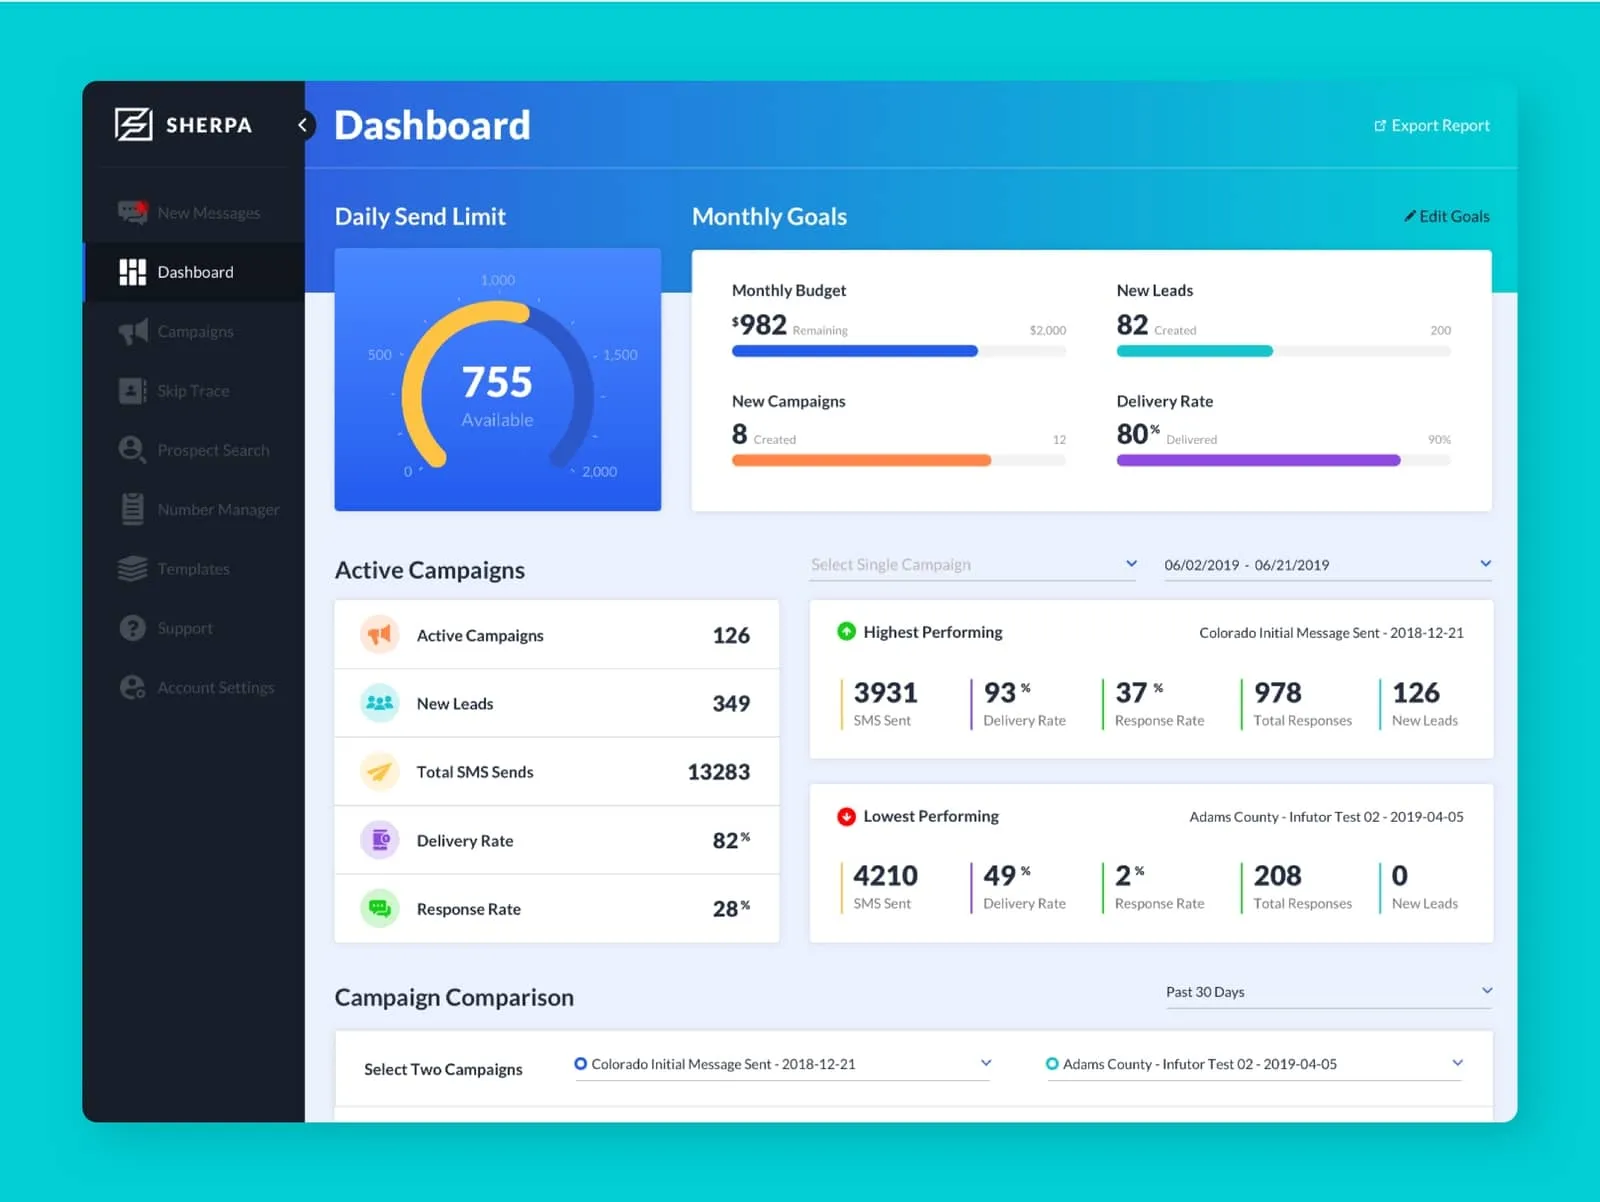This screenshot has height=1202, width=1600.
Task: Select the Templates icon in sidebar
Action: (131, 568)
